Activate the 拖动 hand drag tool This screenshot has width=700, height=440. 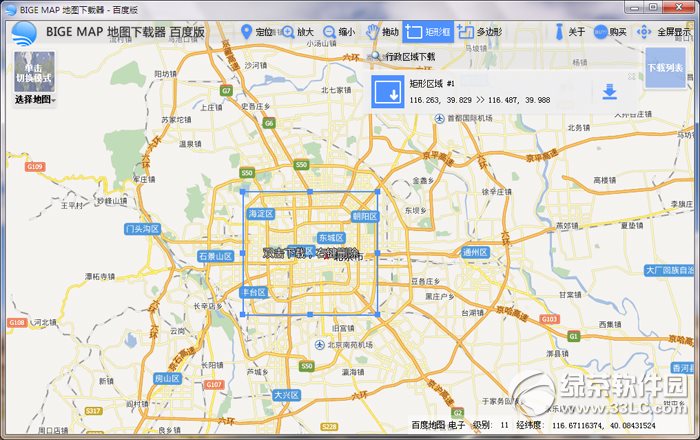[x=382, y=32]
